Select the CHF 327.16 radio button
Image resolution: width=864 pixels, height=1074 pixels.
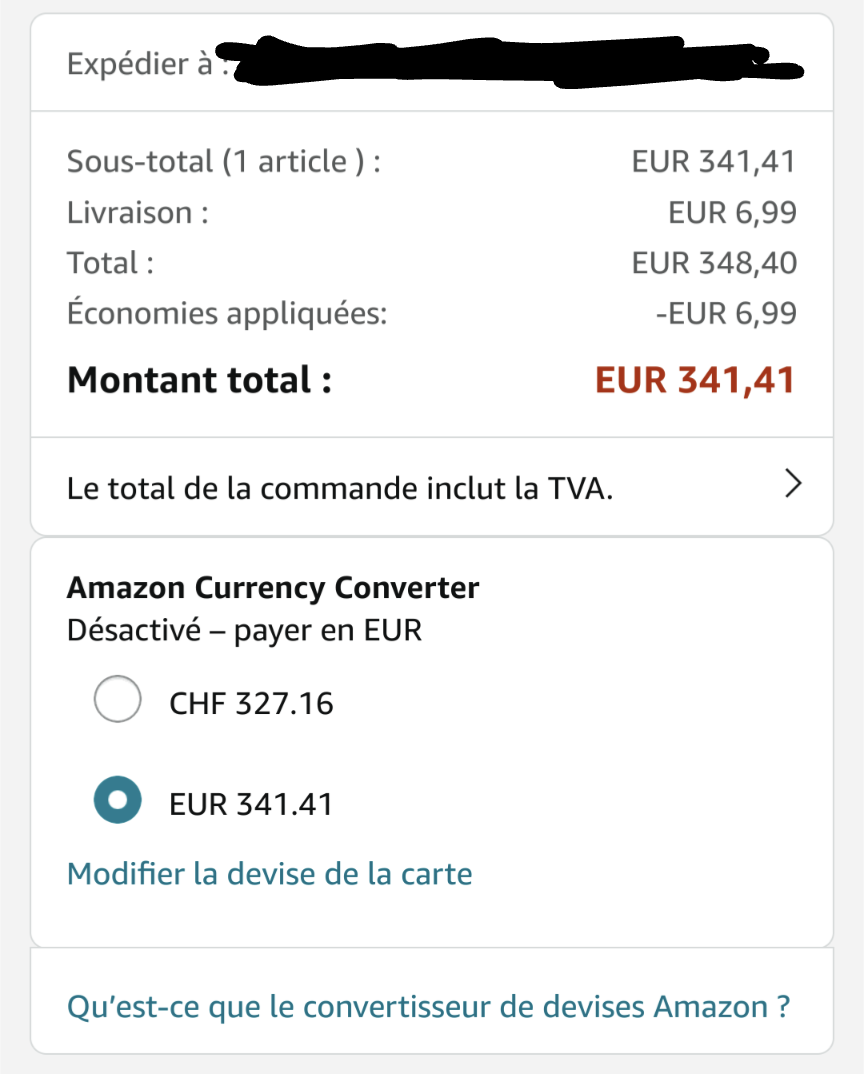point(117,700)
